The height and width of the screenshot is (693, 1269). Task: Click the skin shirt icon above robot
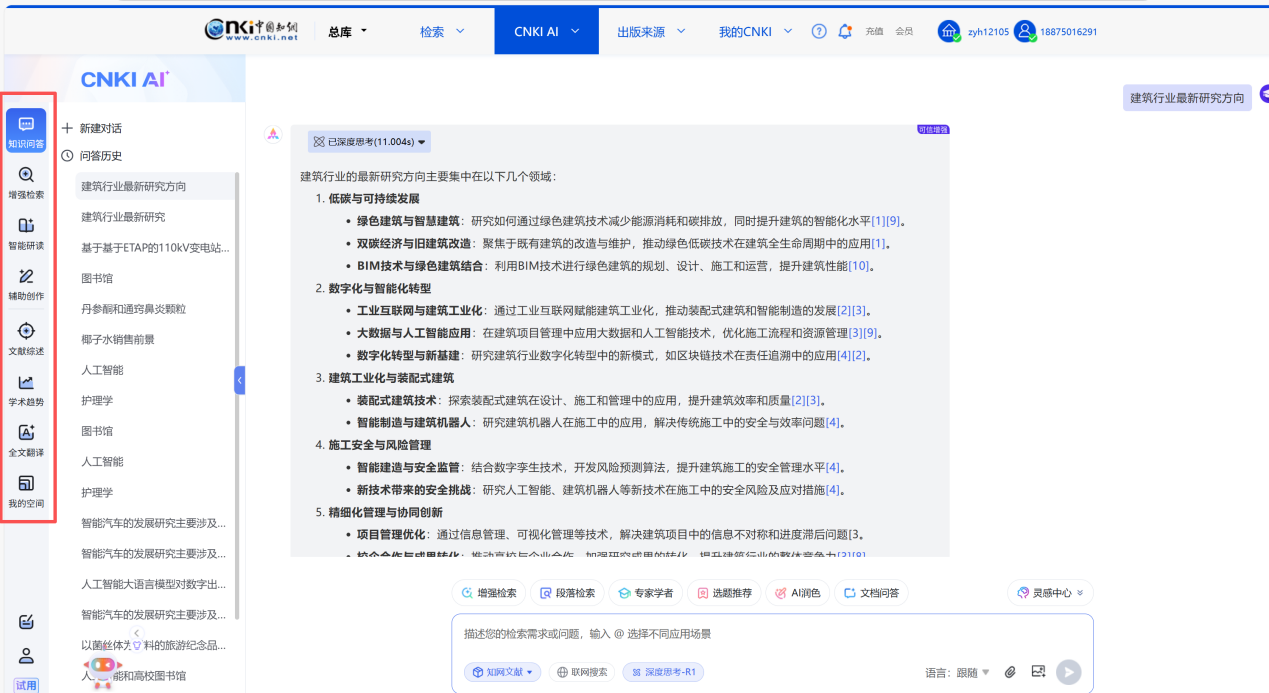137,646
